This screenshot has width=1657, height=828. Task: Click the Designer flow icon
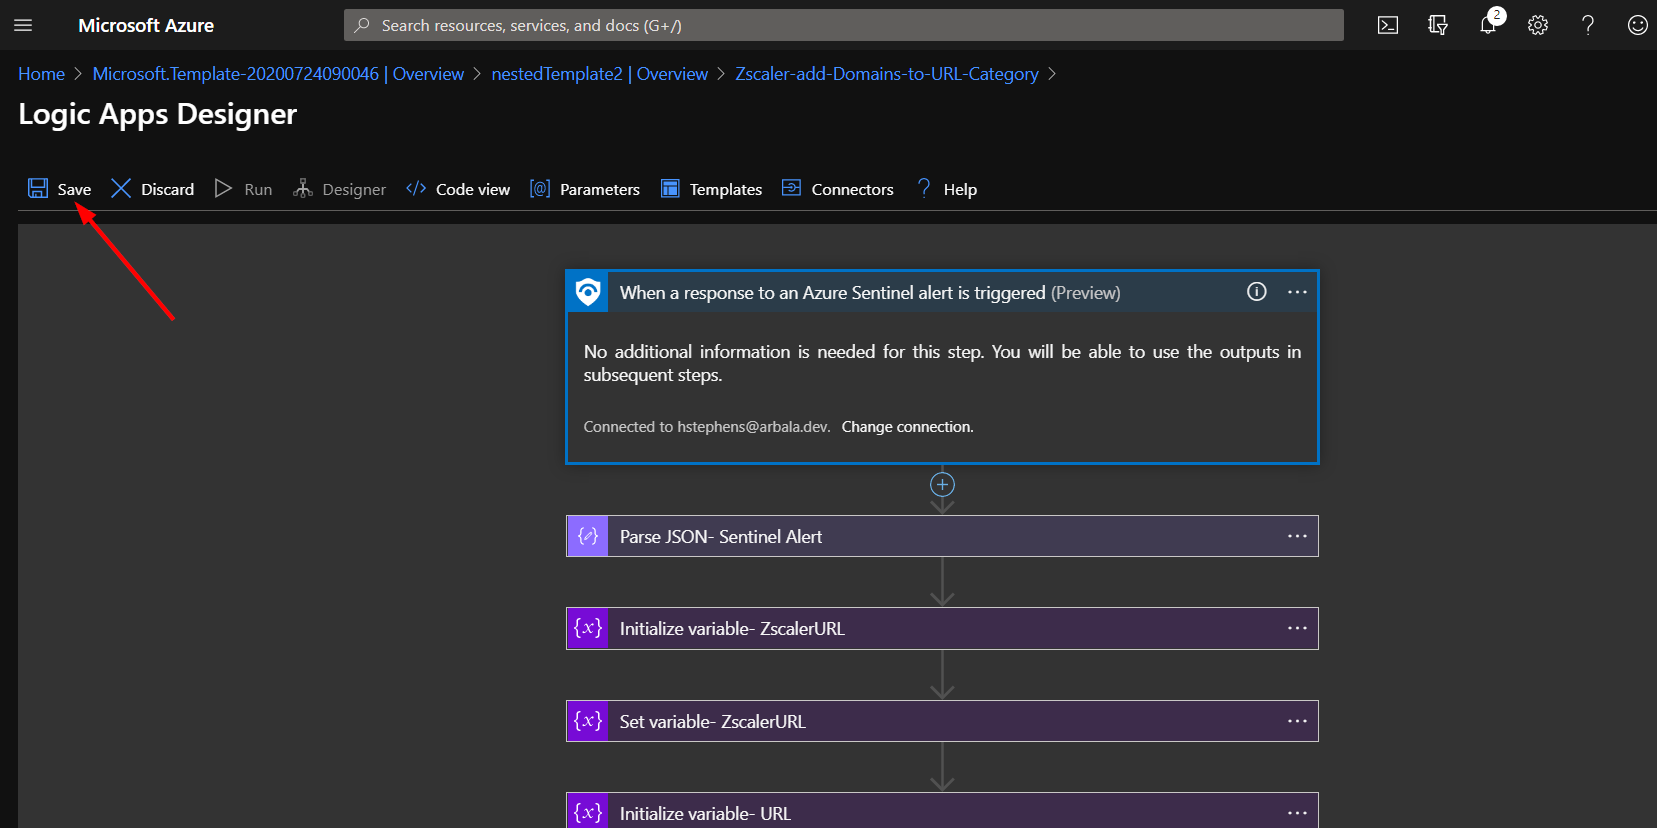click(x=302, y=188)
